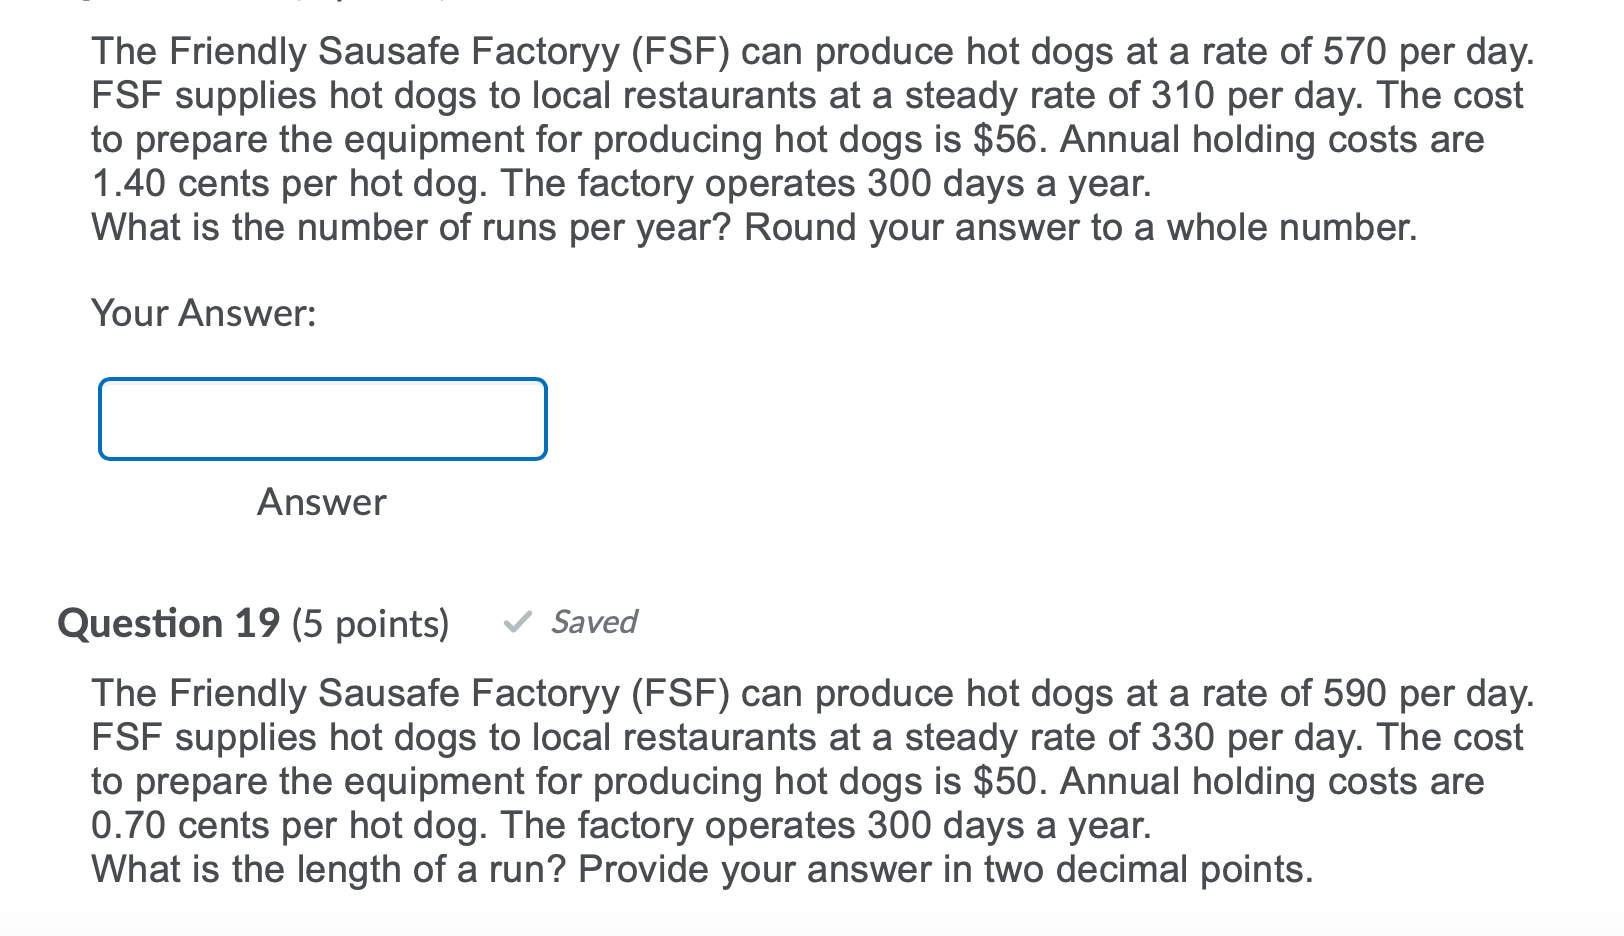Viewport: 1624px width, 936px height.
Task: Select the Answer label under the input box
Action: [321, 502]
